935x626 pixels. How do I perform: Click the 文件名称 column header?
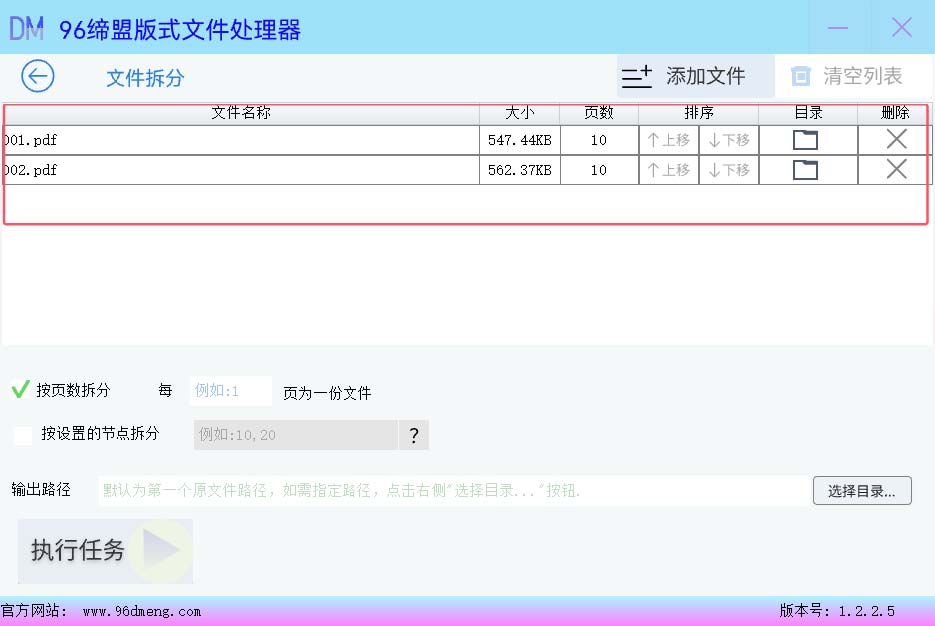[x=241, y=113]
